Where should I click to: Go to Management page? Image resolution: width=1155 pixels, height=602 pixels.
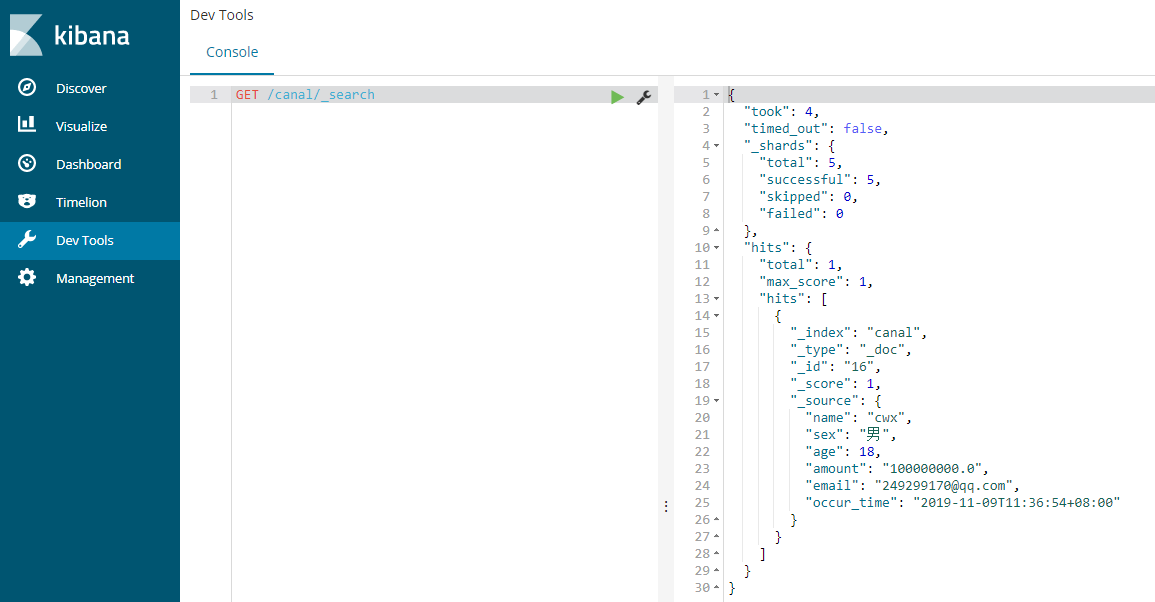[x=95, y=279]
